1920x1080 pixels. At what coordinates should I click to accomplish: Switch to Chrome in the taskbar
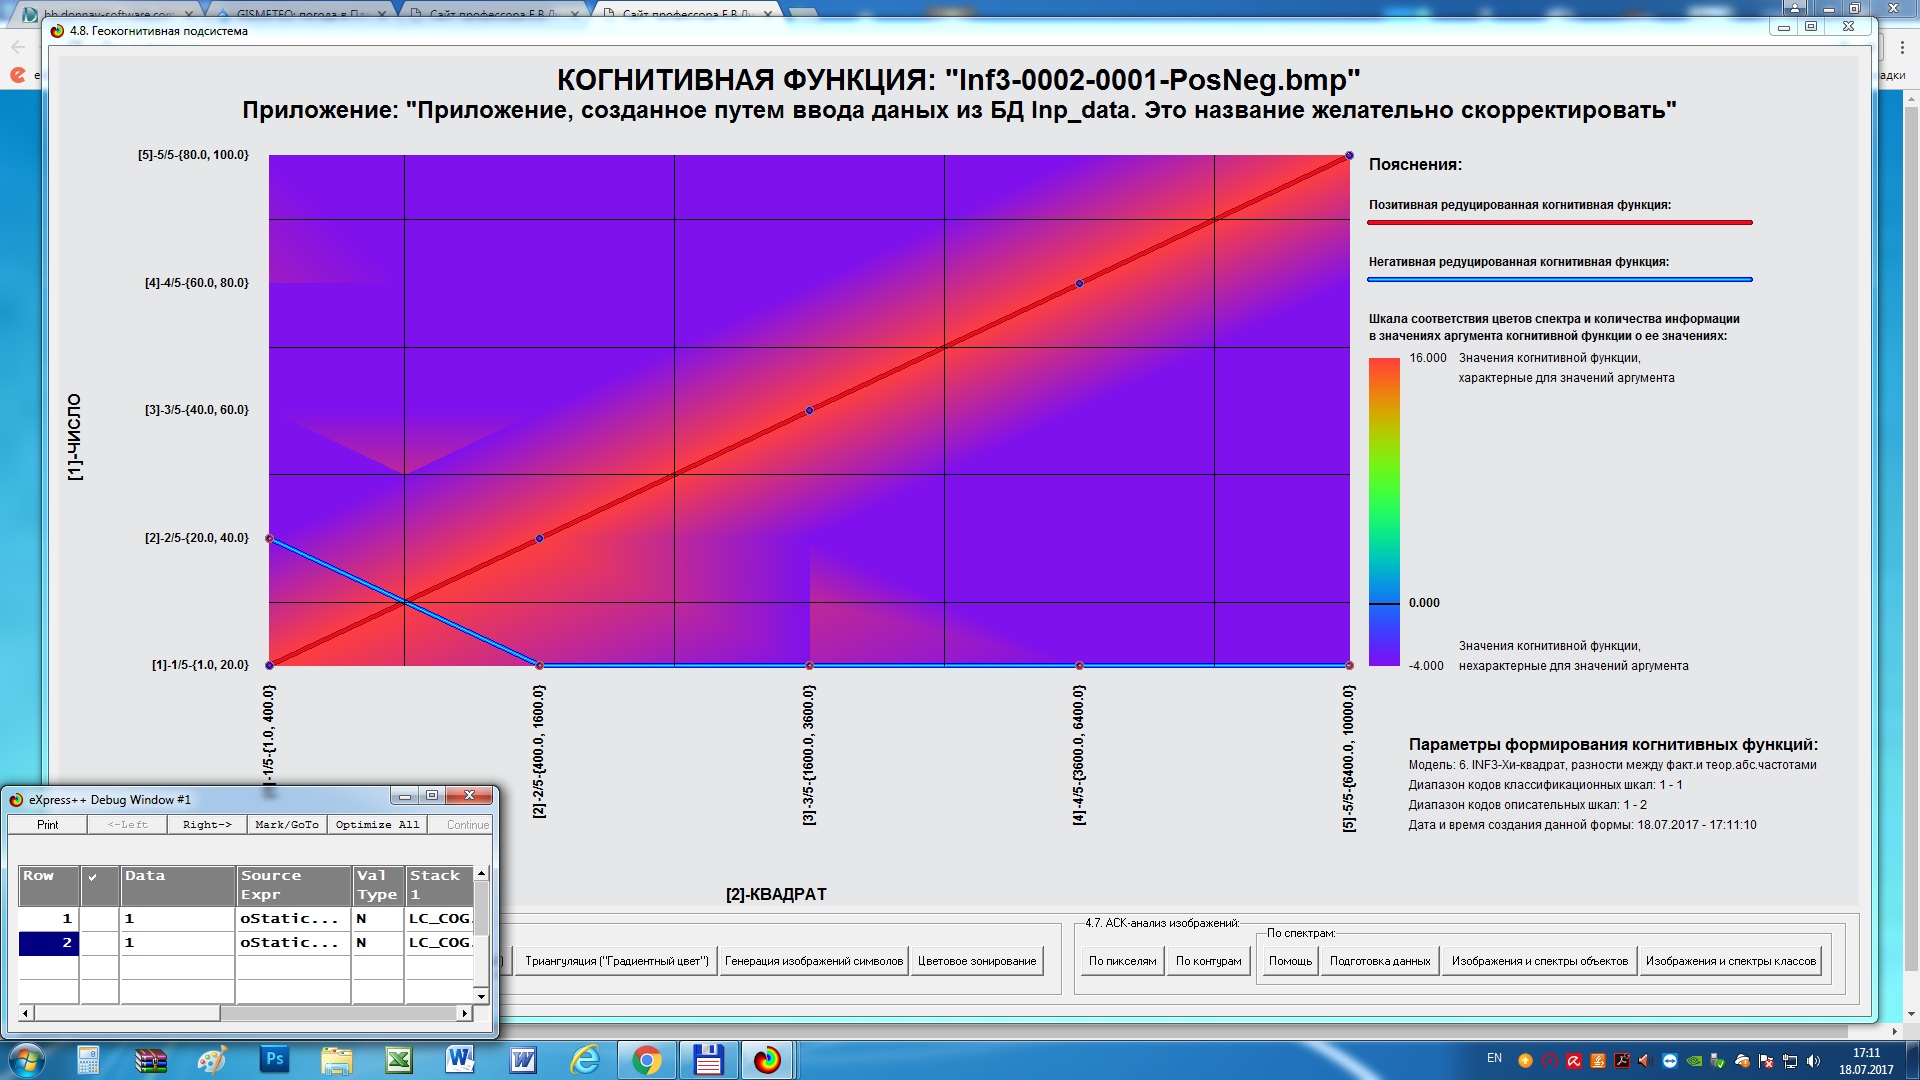tap(646, 1059)
